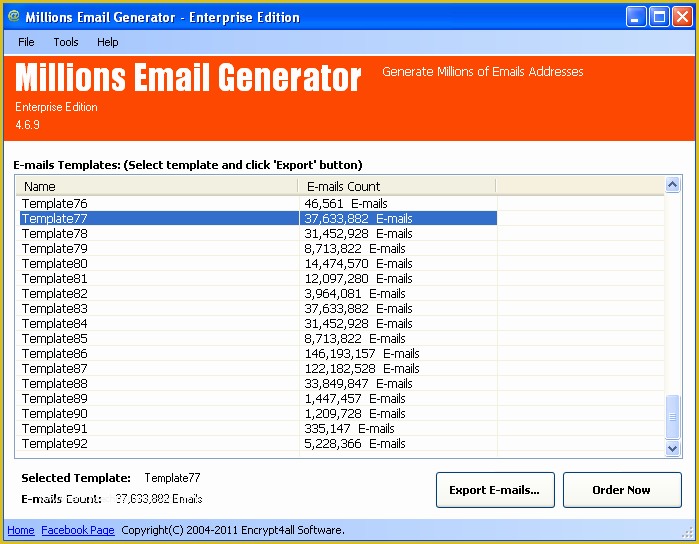This screenshot has width=699, height=544.
Task: Click the version number 4.6.9
Action: [x=27, y=125]
